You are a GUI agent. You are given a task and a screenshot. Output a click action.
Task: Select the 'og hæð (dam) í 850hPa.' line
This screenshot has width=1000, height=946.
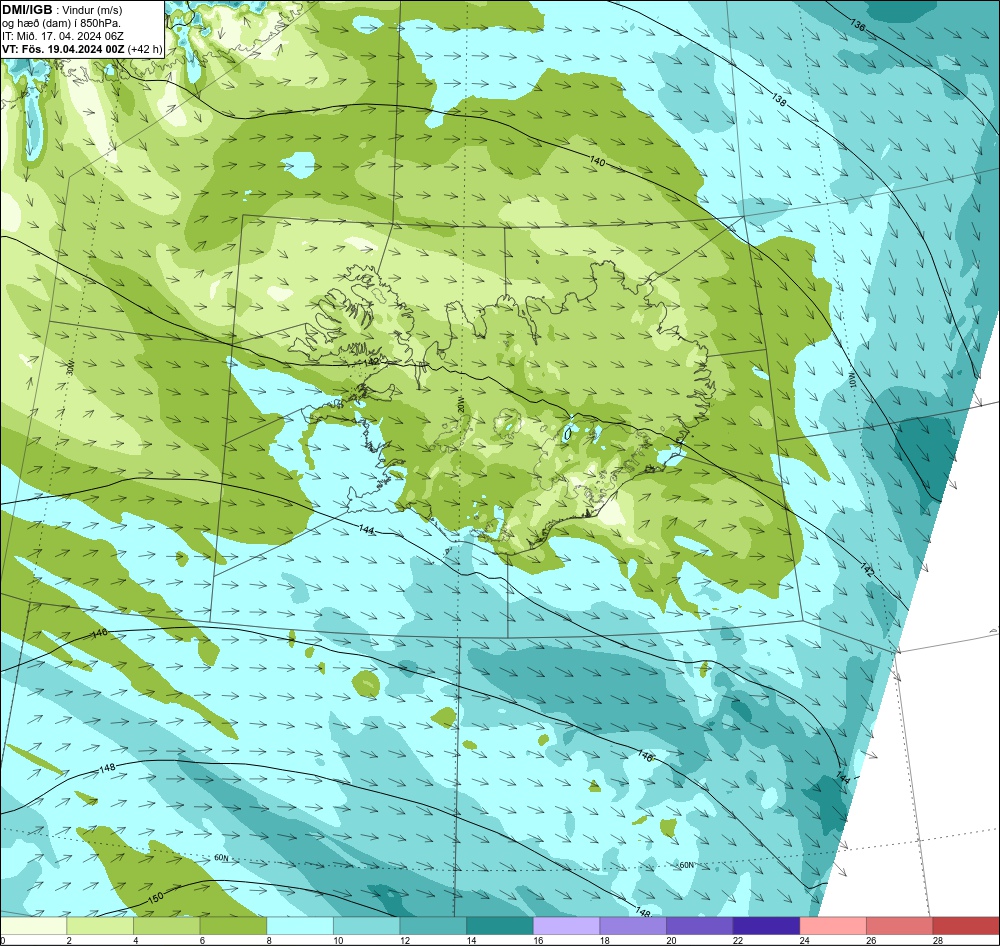(62, 23)
